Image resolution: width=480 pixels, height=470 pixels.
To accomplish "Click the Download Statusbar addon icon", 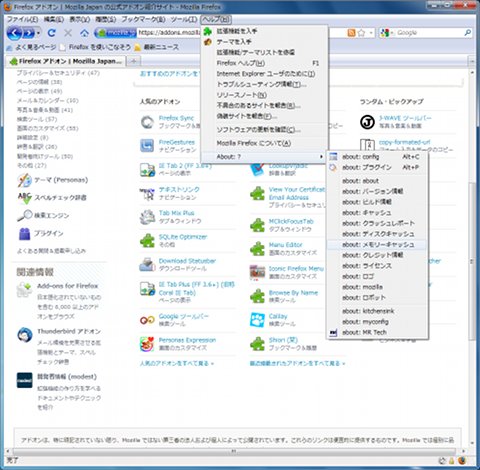I will [147, 265].
